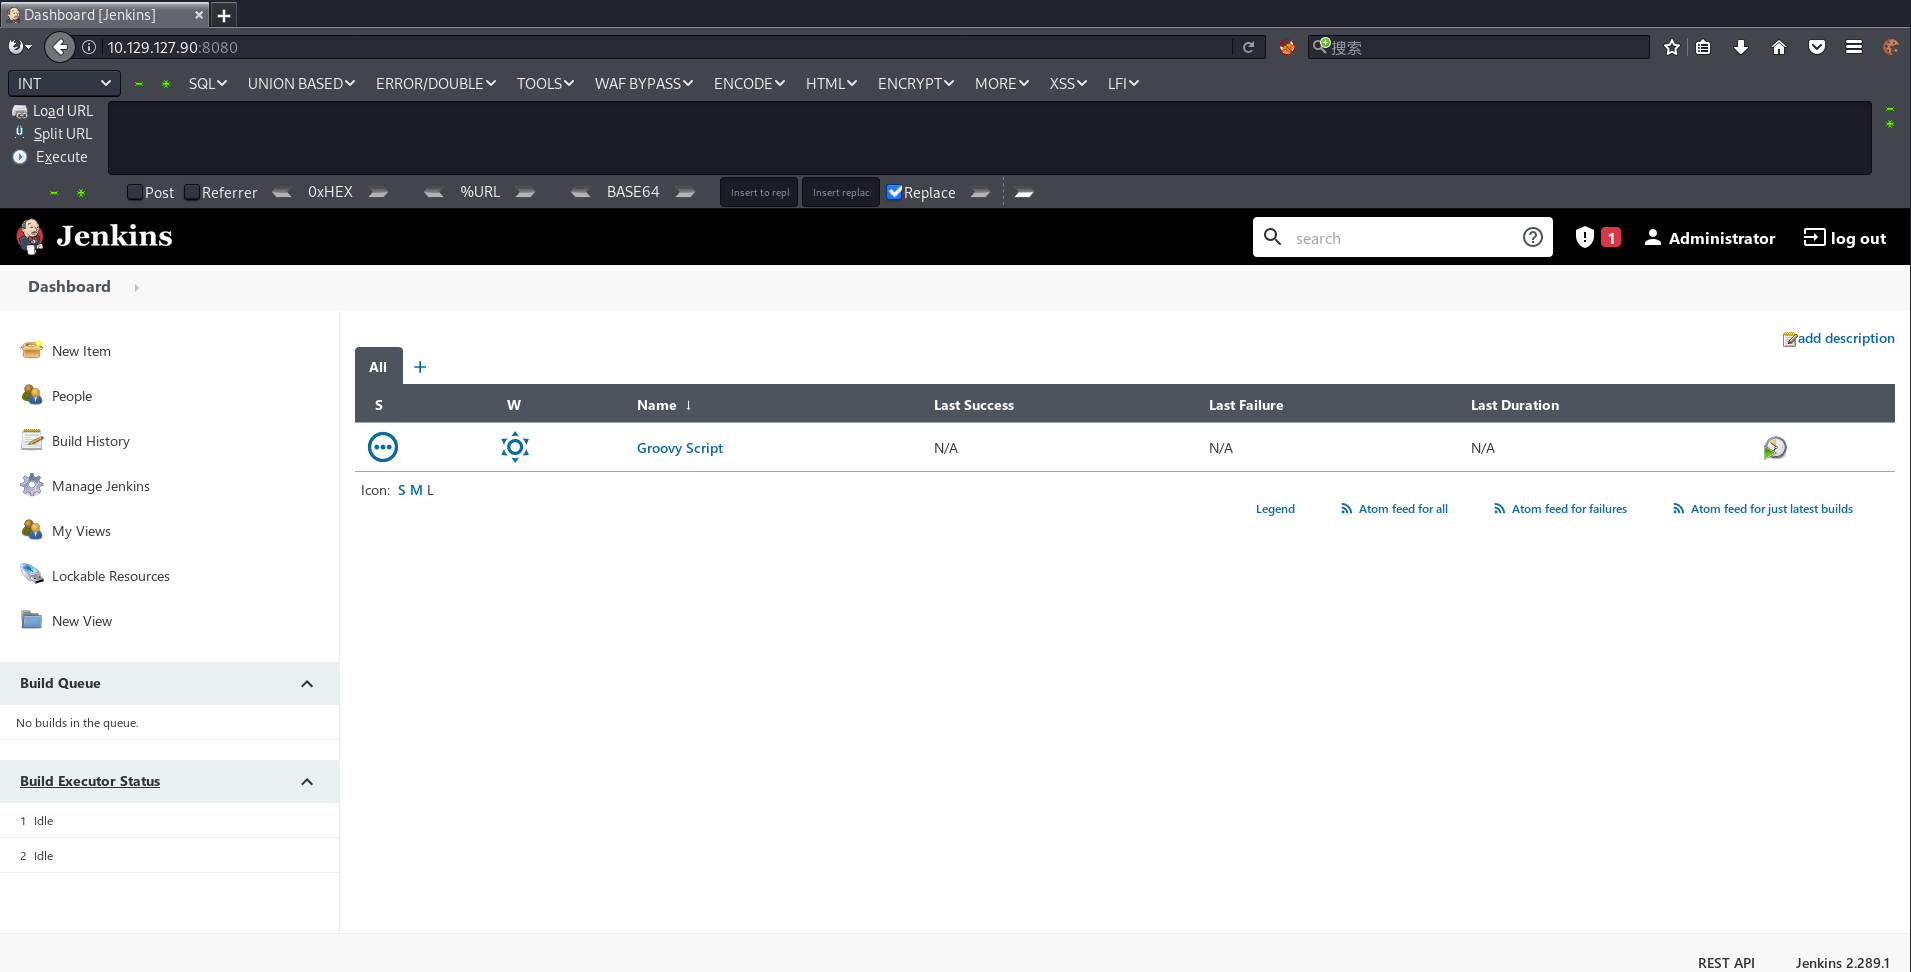This screenshot has width=1911, height=972.
Task: Collapse the Build Executor Status panel
Action: coord(307,782)
